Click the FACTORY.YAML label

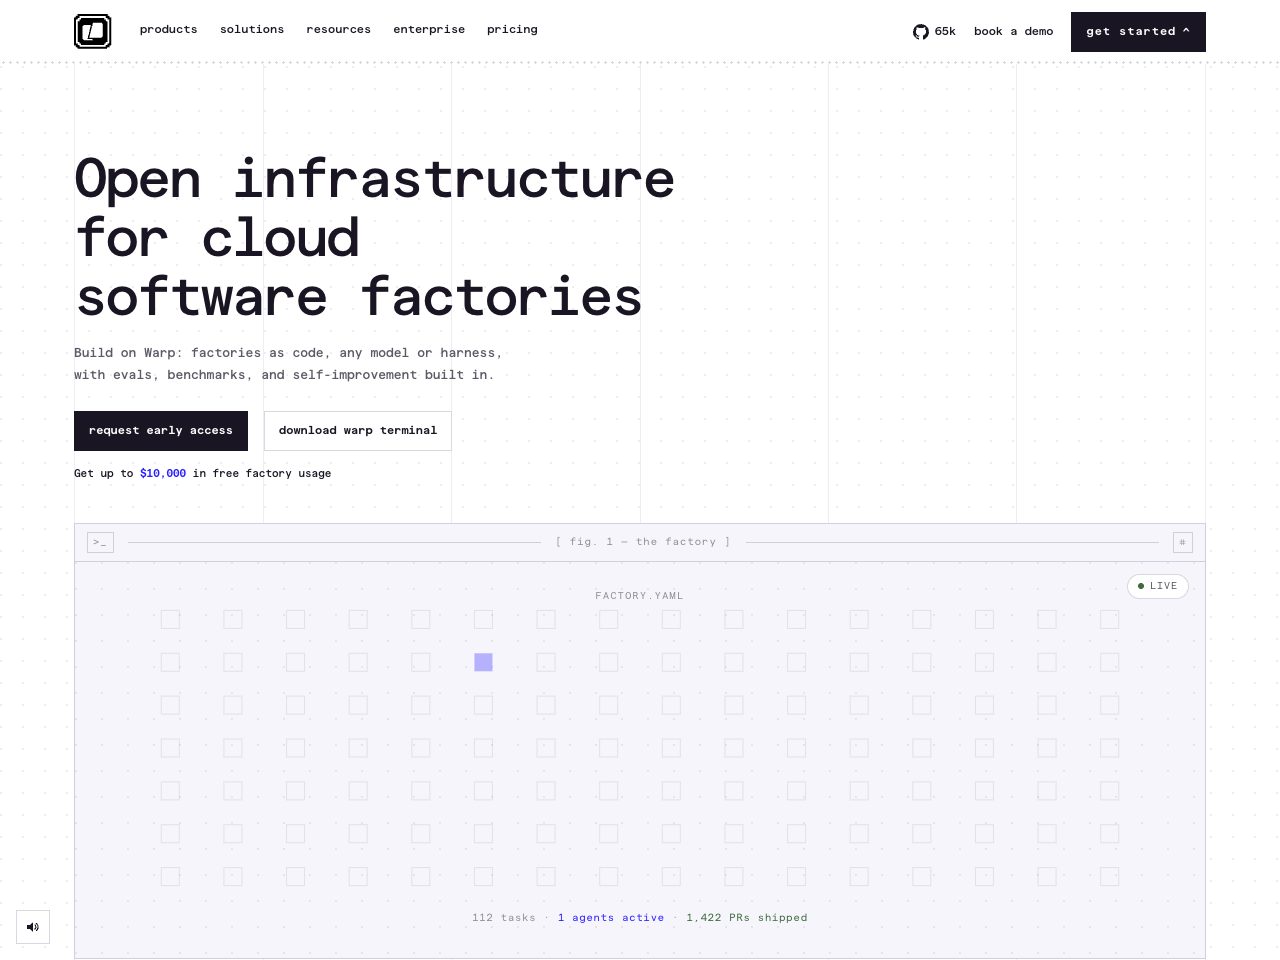click(640, 596)
